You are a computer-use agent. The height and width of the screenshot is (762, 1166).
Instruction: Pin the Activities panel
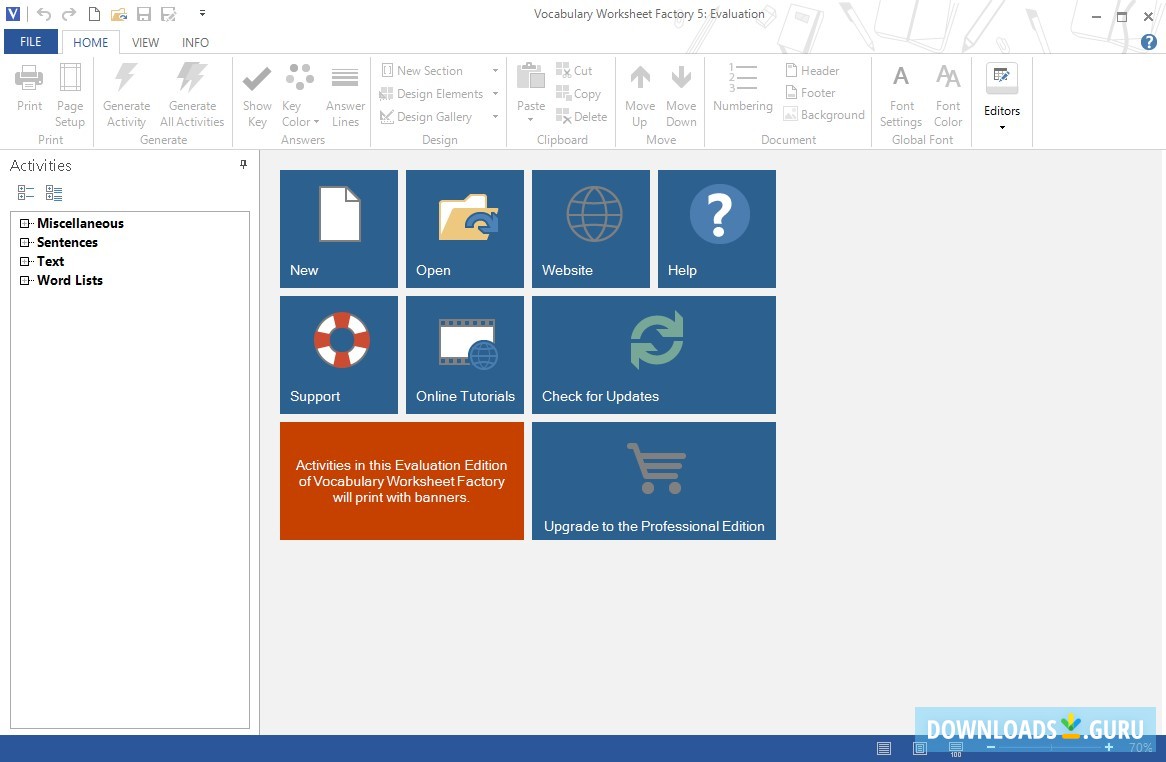pos(243,164)
